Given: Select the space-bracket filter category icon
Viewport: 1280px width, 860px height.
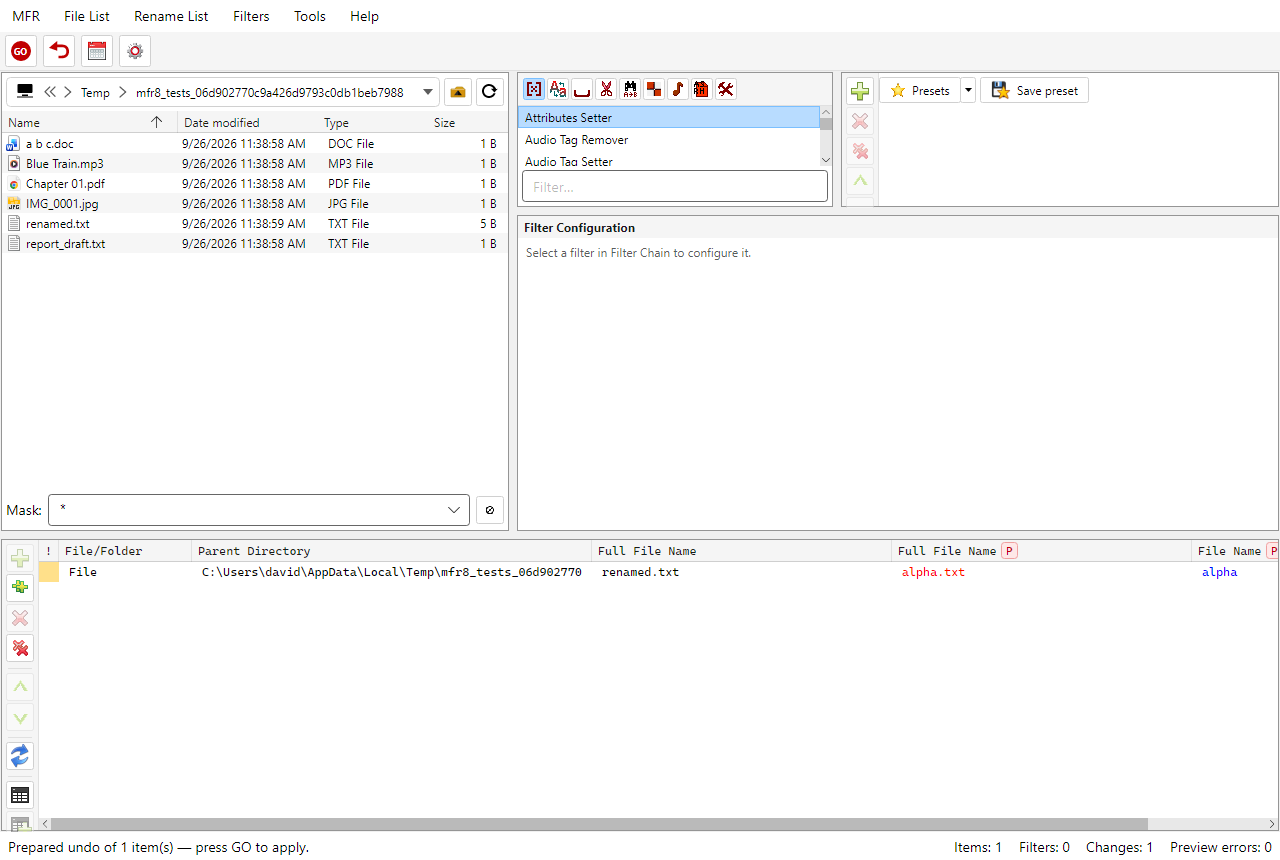Looking at the screenshot, I should click(x=582, y=89).
